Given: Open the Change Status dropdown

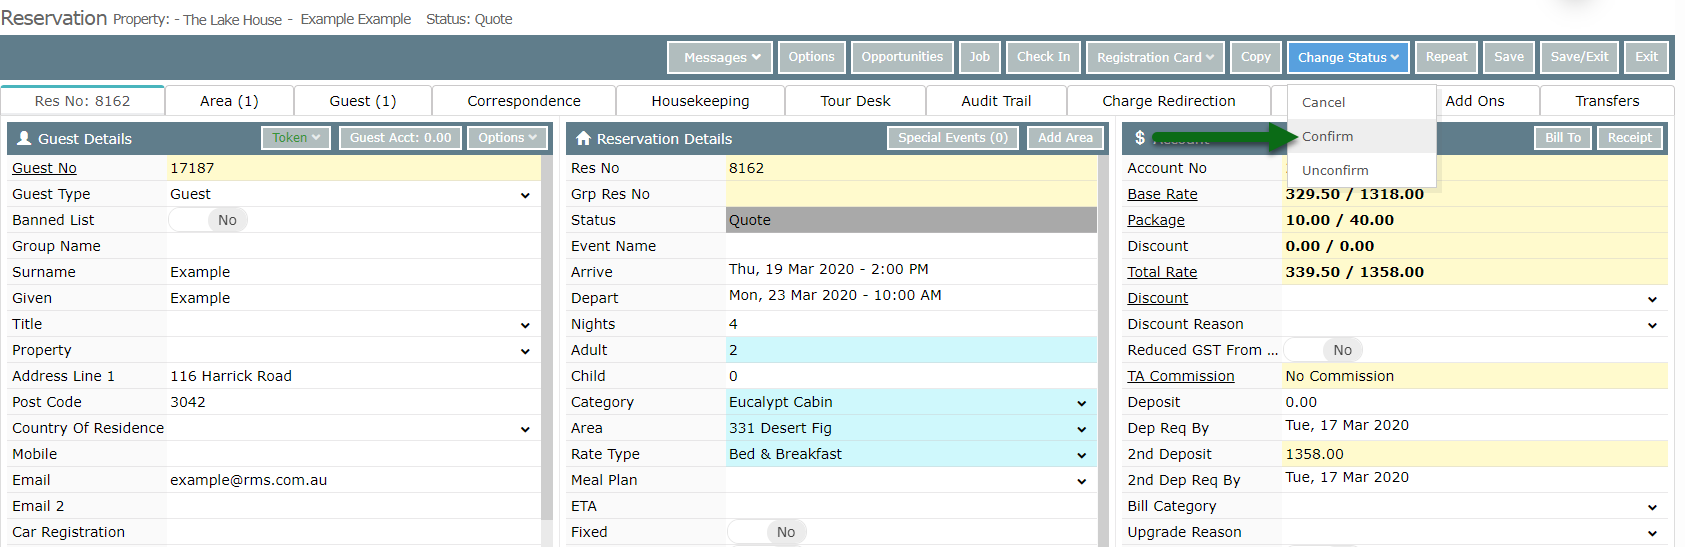Looking at the screenshot, I should pyautogui.click(x=1348, y=57).
